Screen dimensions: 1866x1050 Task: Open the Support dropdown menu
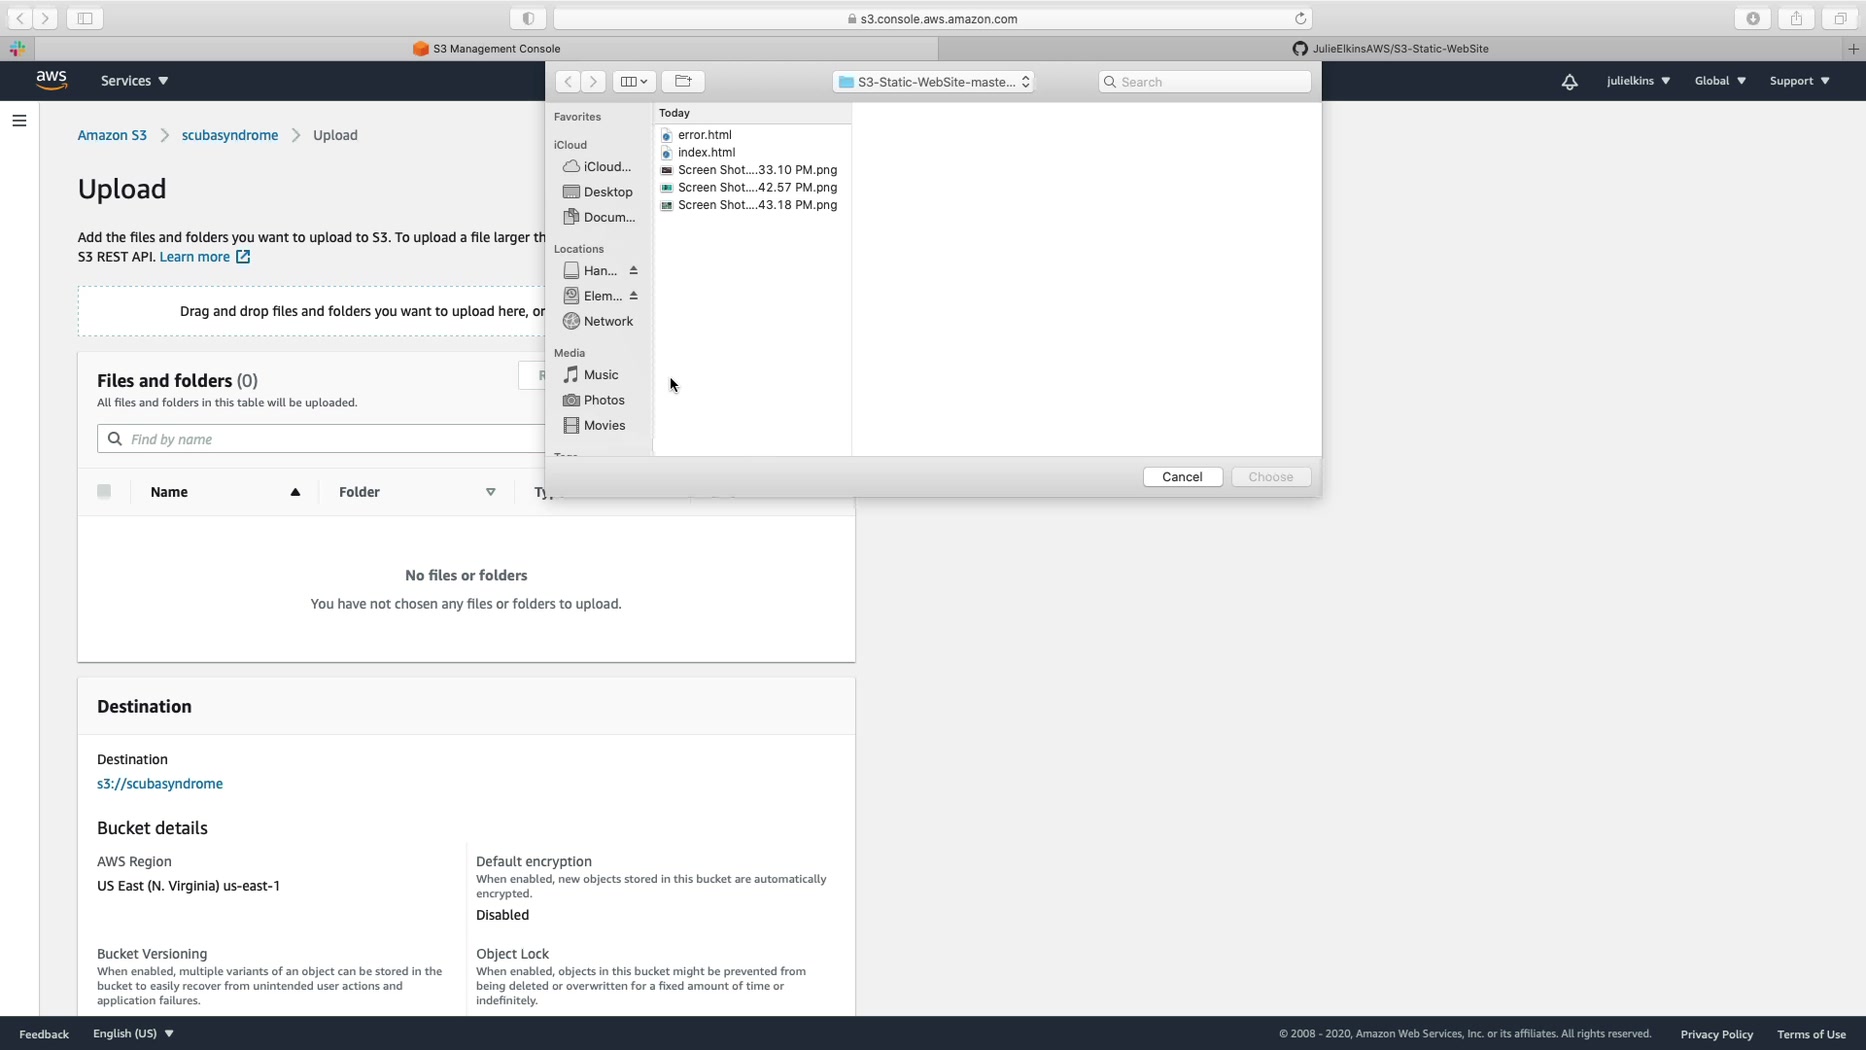point(1799,81)
